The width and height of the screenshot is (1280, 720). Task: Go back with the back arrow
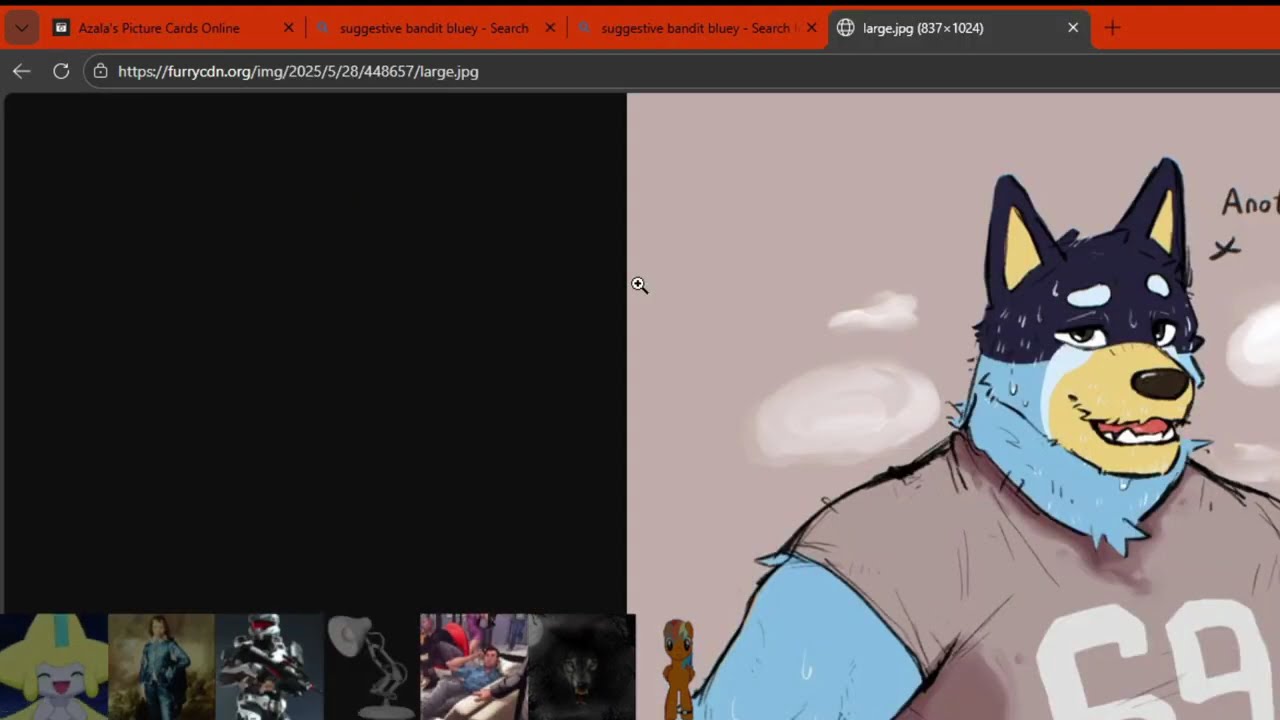(22, 71)
